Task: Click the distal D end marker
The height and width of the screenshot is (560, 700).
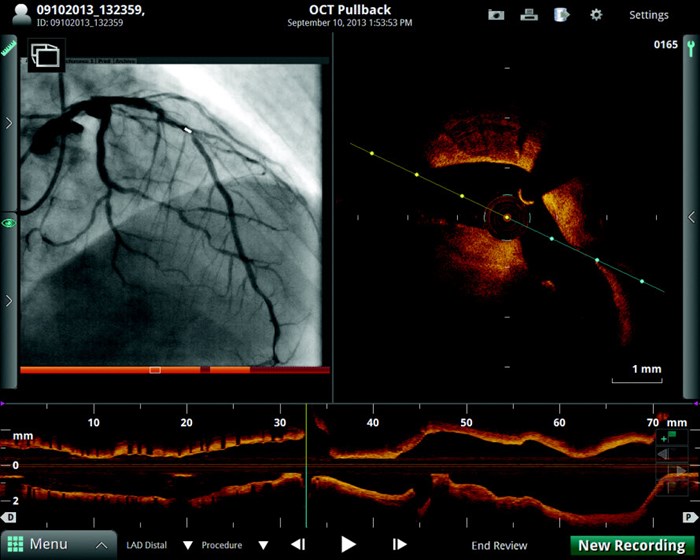Action: point(8,517)
